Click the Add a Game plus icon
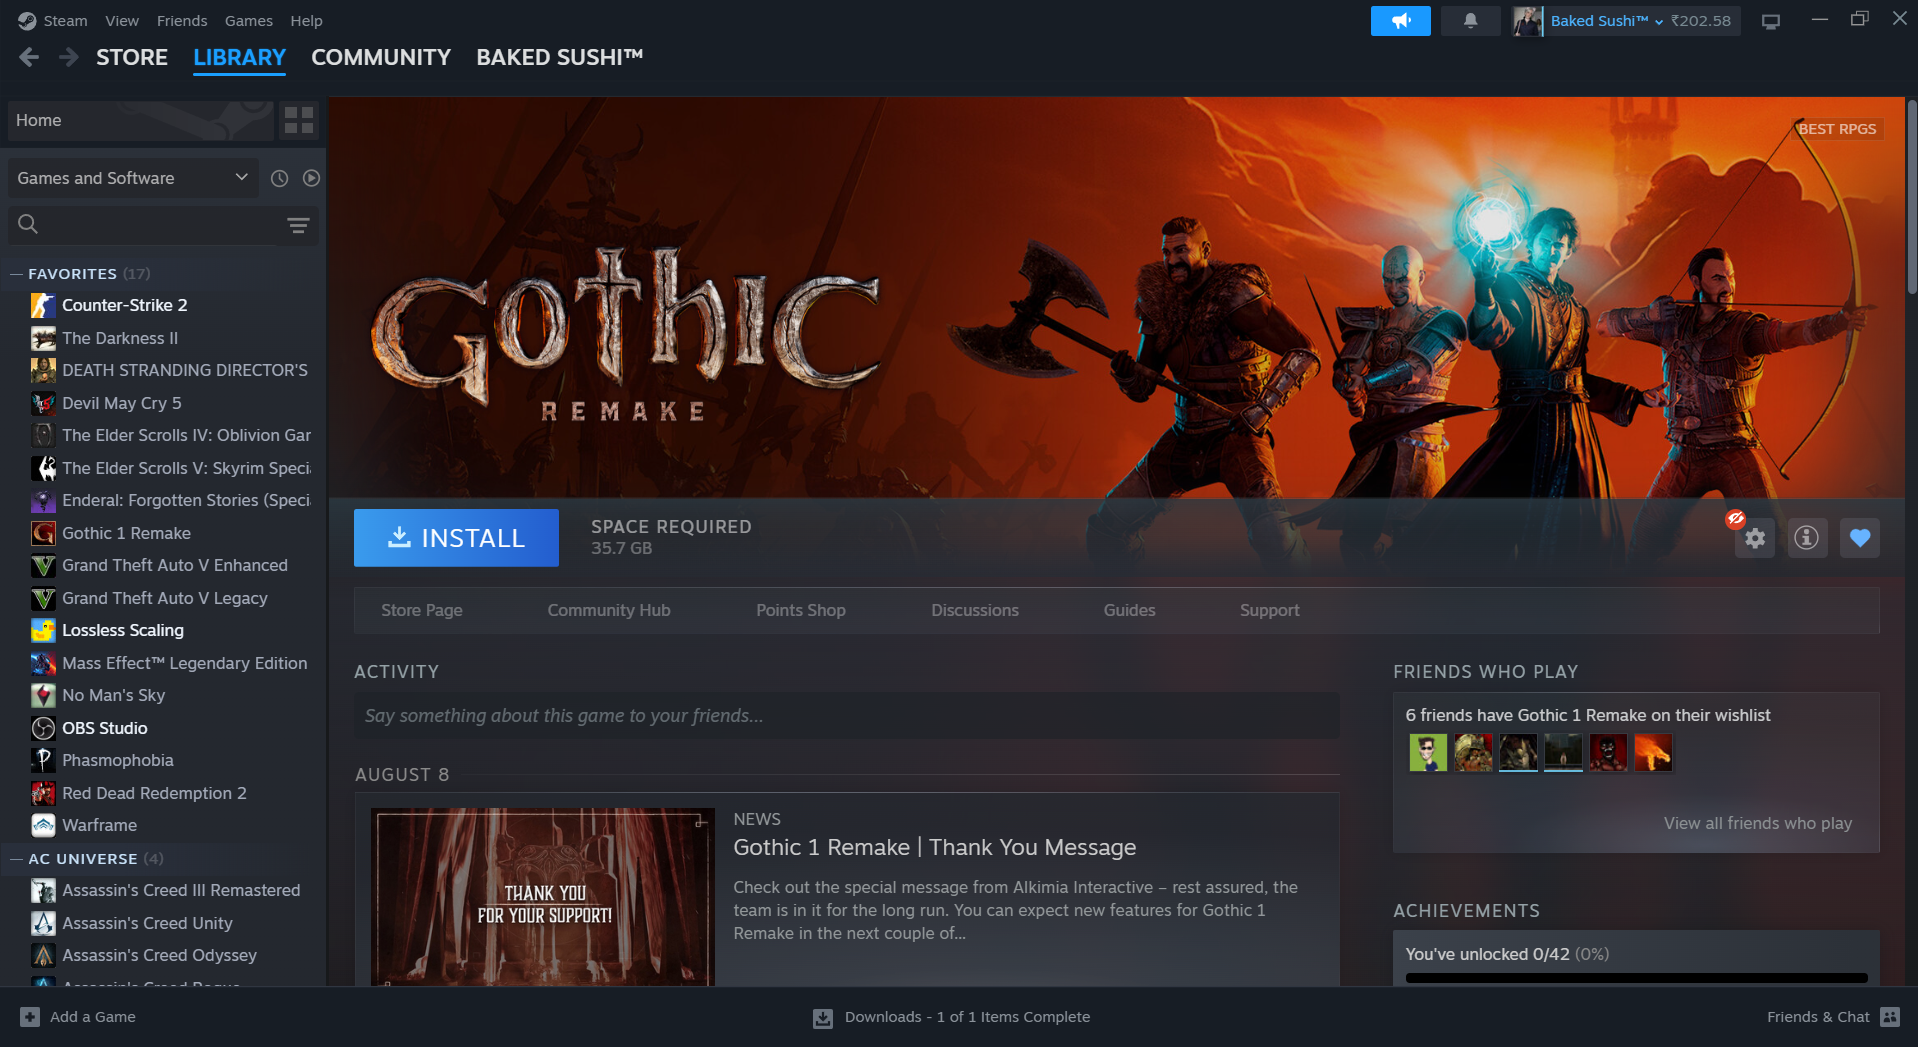1918x1047 pixels. tap(30, 1017)
